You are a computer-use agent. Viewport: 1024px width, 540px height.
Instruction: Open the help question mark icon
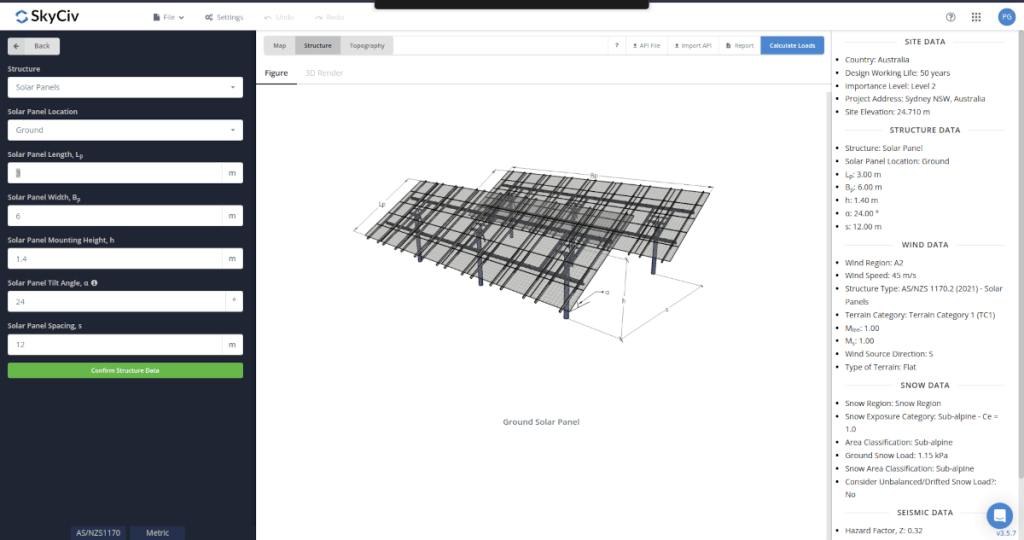click(950, 17)
